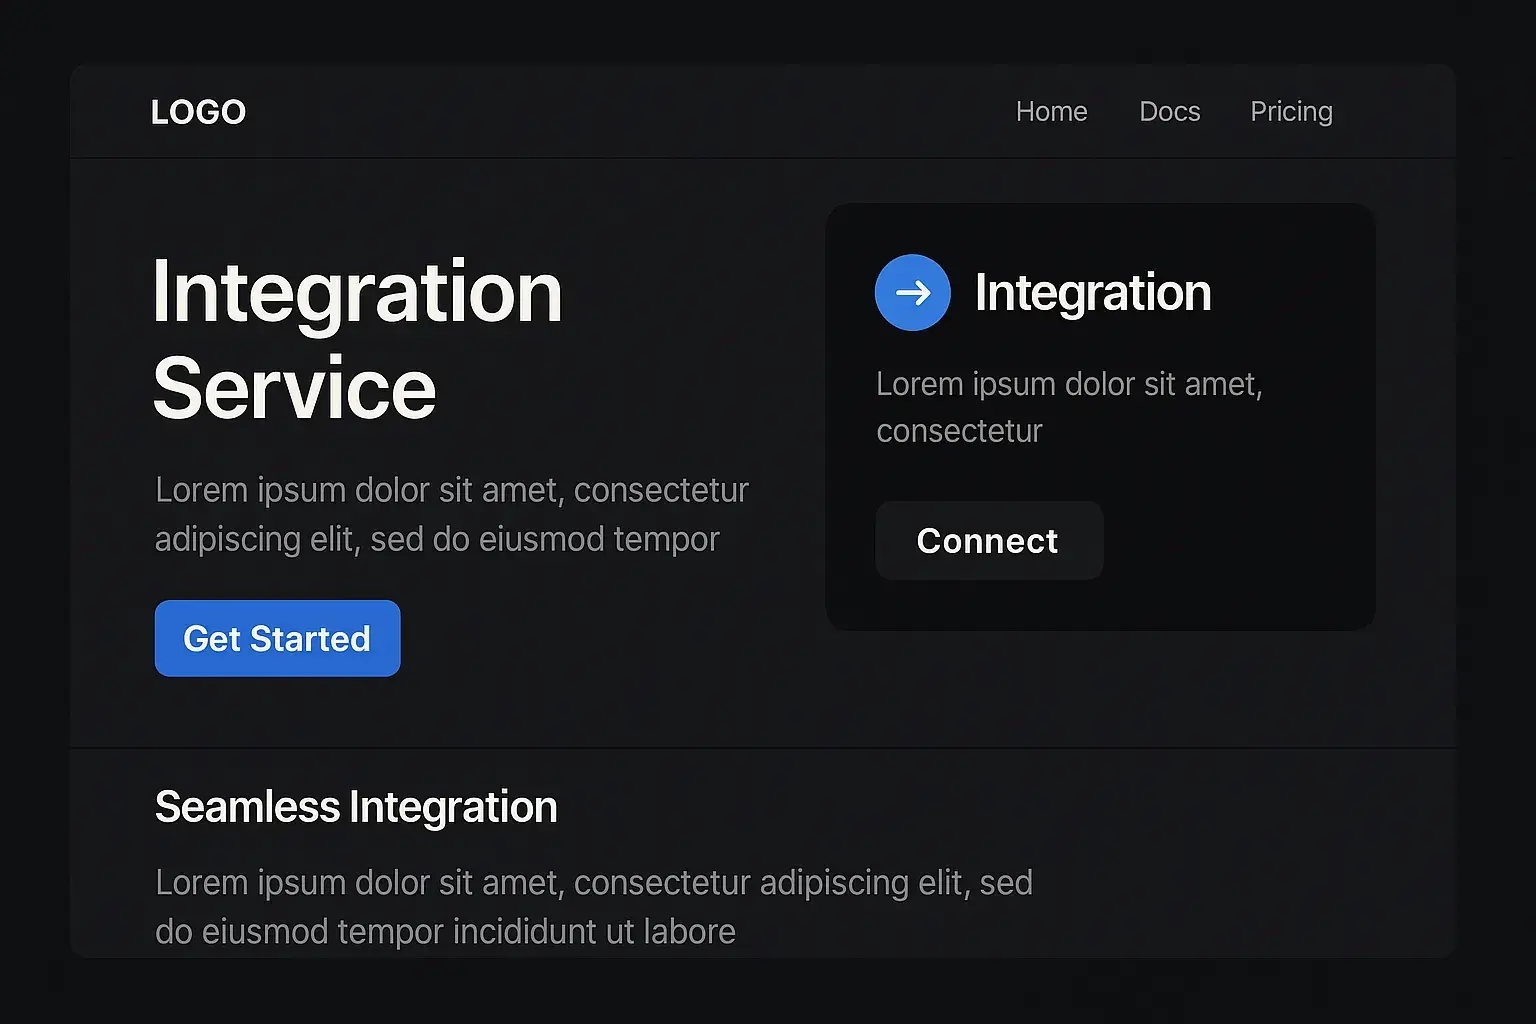Click the blue arrow circle icon
Viewport: 1536px width, 1024px height.
[912, 293]
